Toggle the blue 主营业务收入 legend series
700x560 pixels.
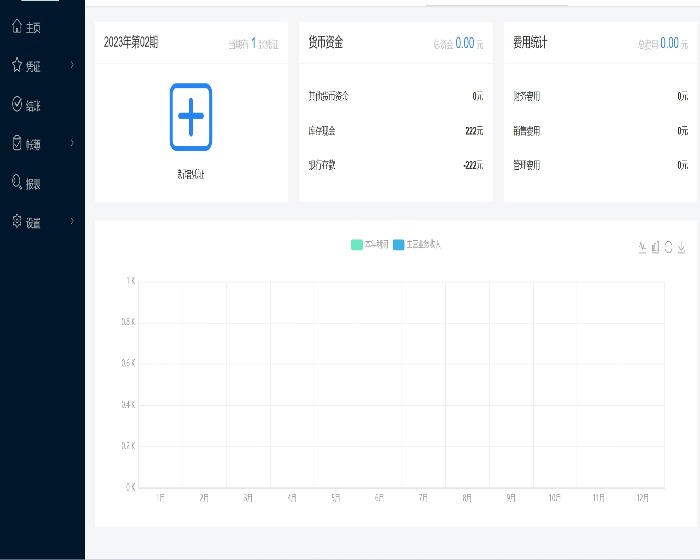417,244
